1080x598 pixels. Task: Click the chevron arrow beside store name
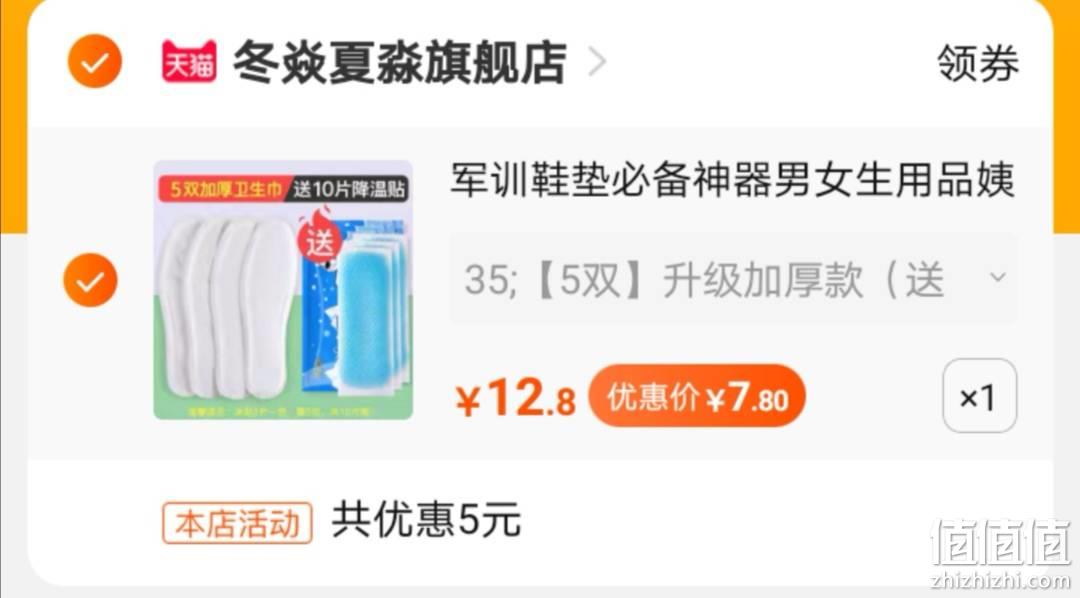596,62
